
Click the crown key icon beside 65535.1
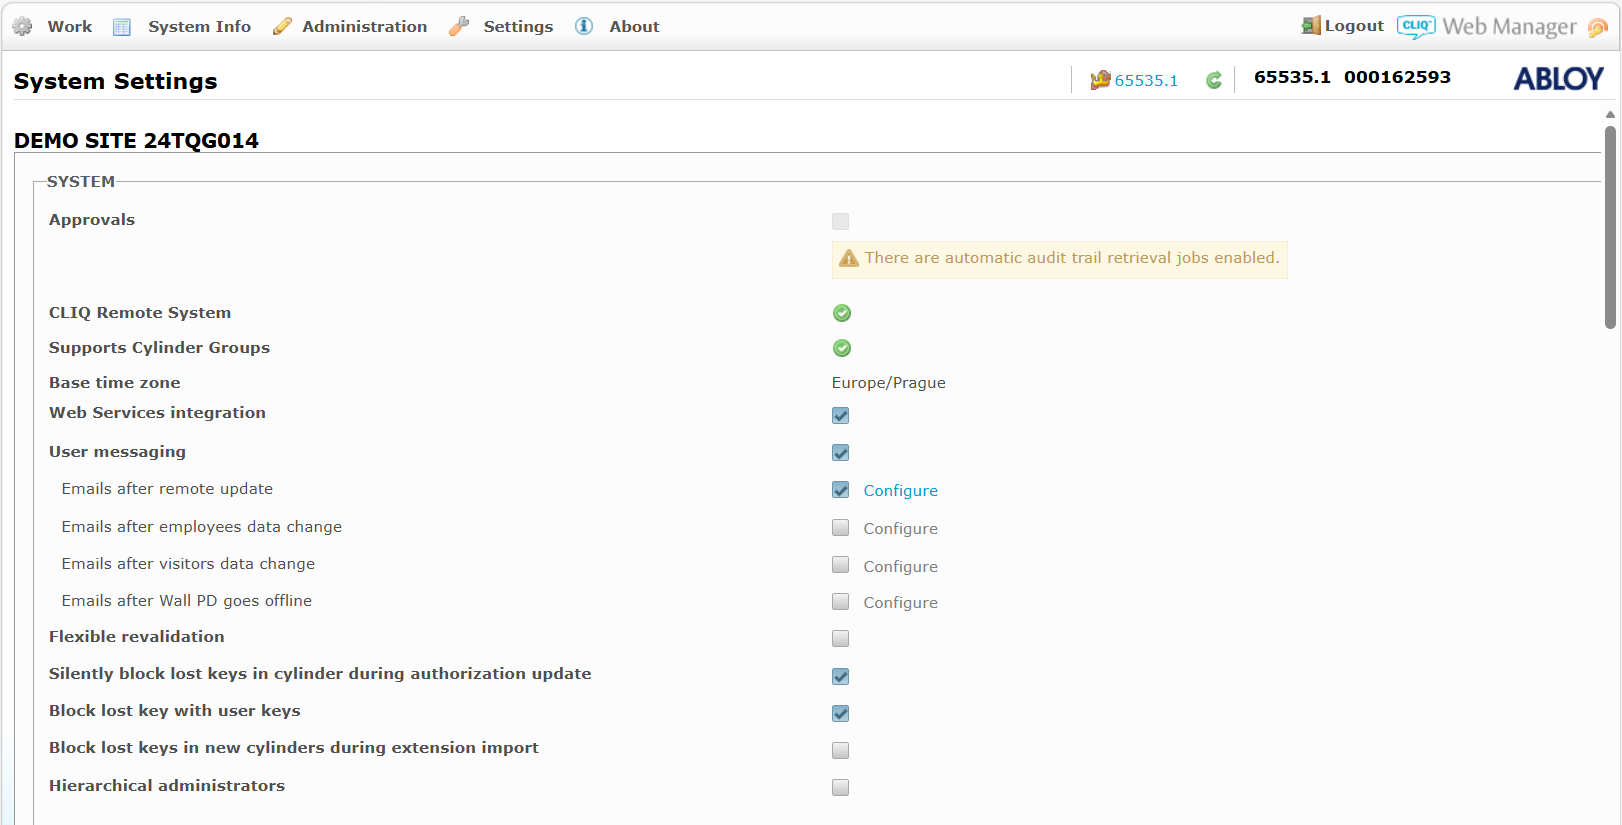pos(1100,80)
